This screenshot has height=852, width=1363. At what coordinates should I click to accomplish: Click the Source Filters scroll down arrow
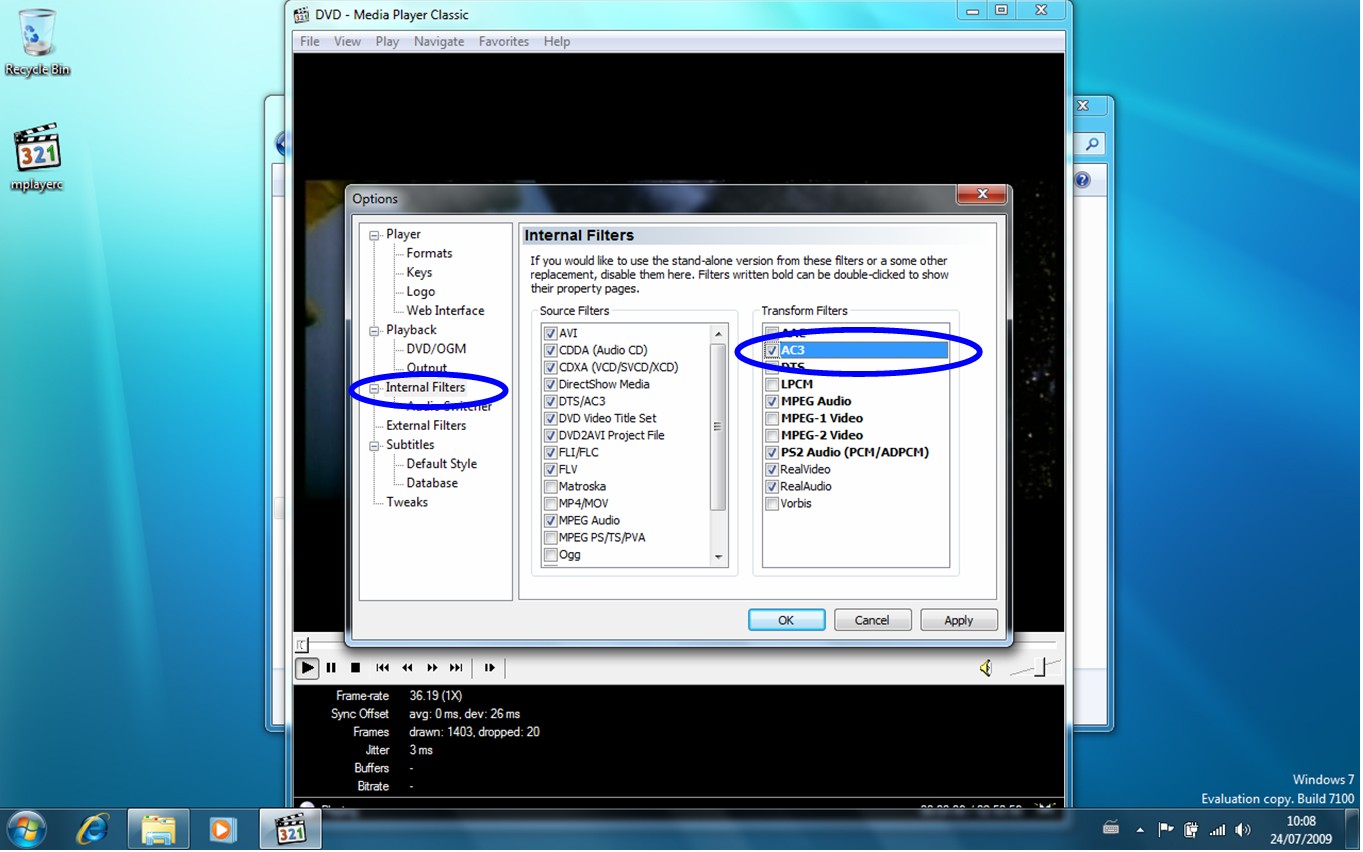[718, 557]
